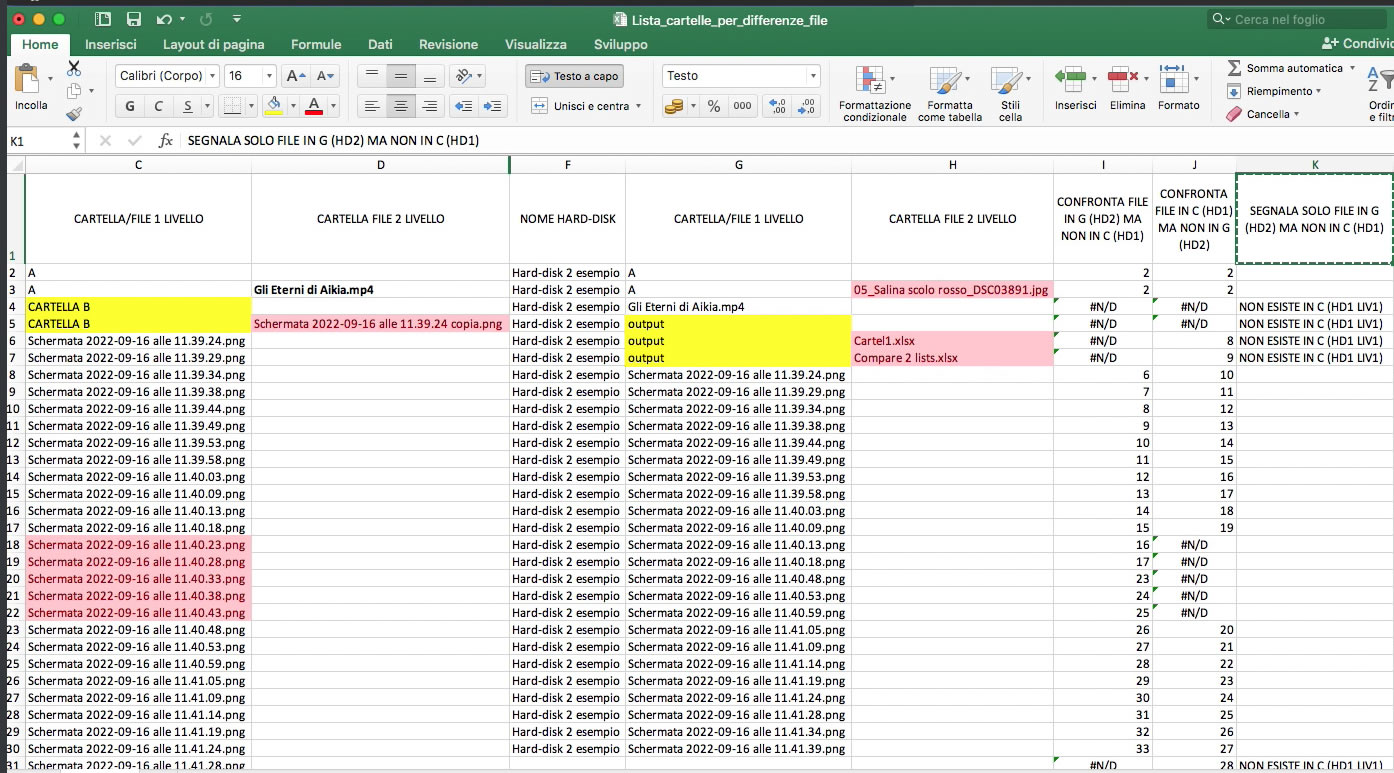This screenshot has height=773, width=1394.
Task: Expand the underline style dropdown arrow
Action: point(207,106)
